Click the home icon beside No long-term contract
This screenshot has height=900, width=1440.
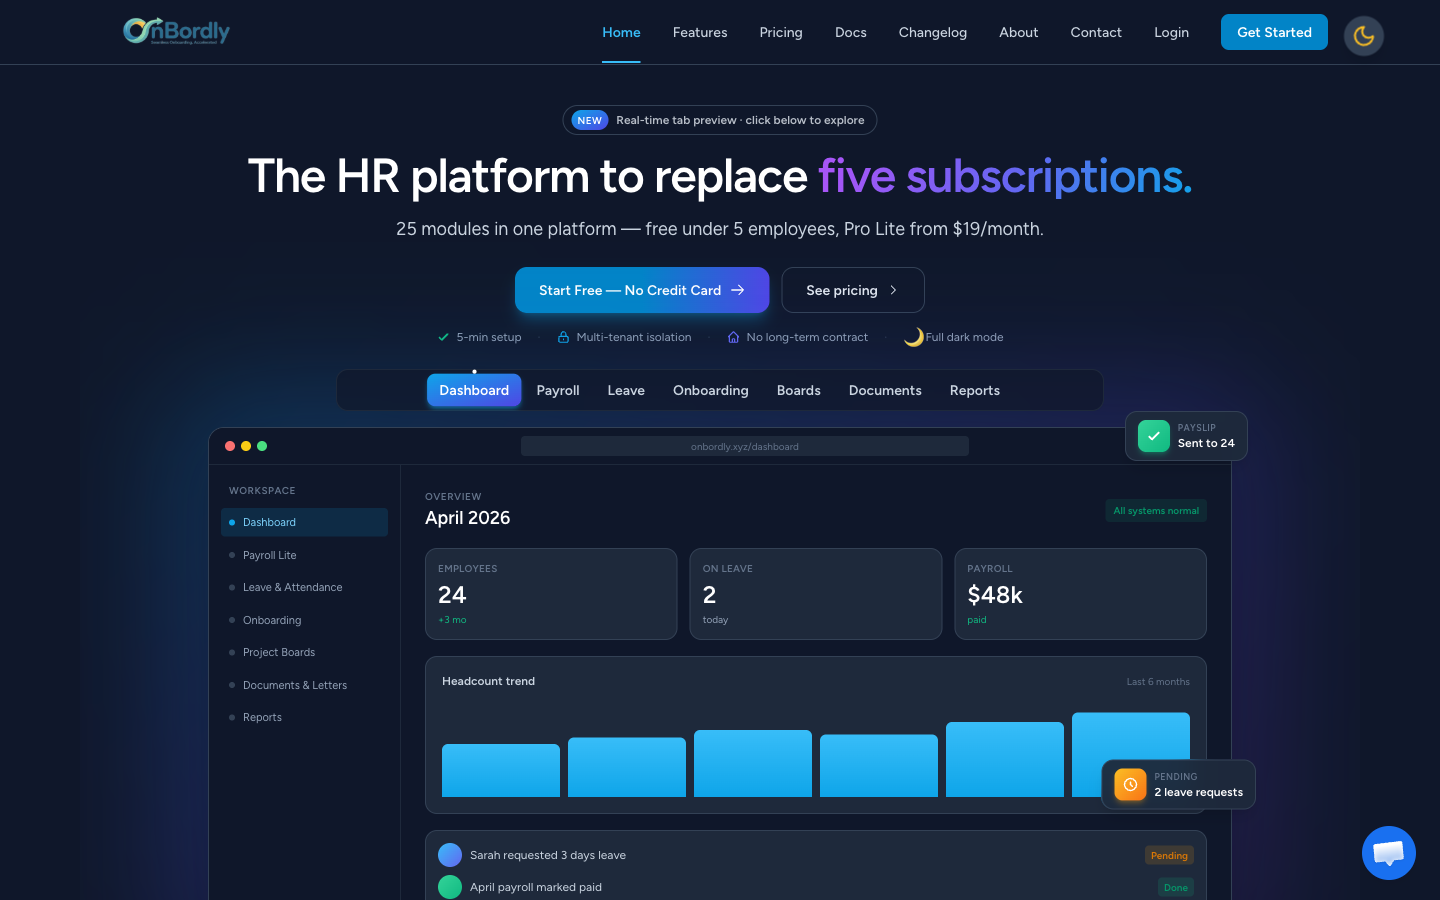(733, 337)
